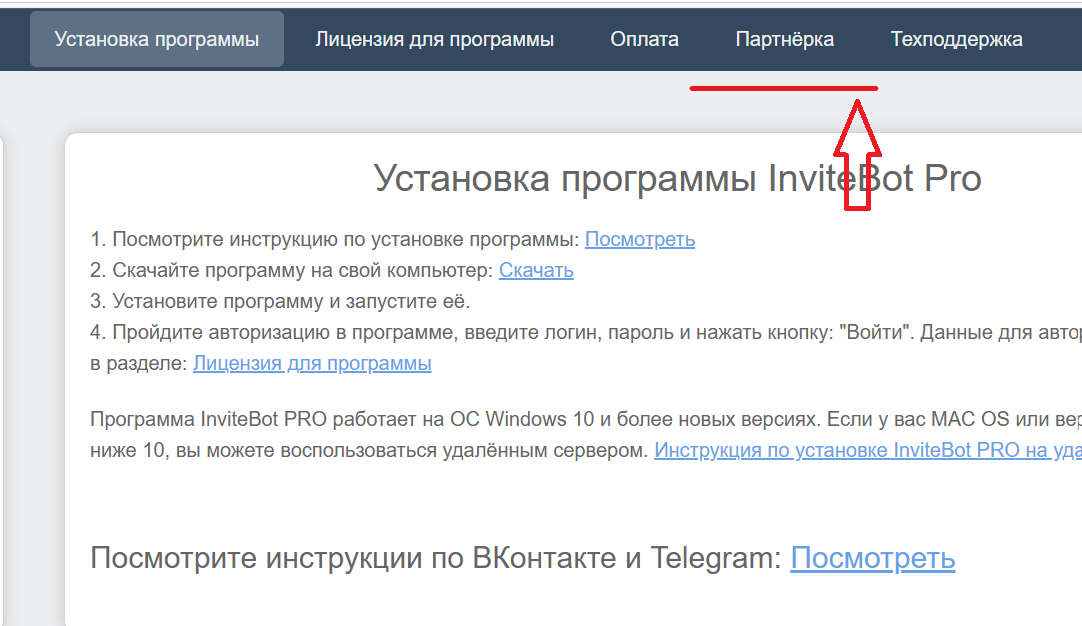The width and height of the screenshot is (1082, 626).
Task: Click the Посмотреть link for installation instructions
Action: (x=640, y=239)
